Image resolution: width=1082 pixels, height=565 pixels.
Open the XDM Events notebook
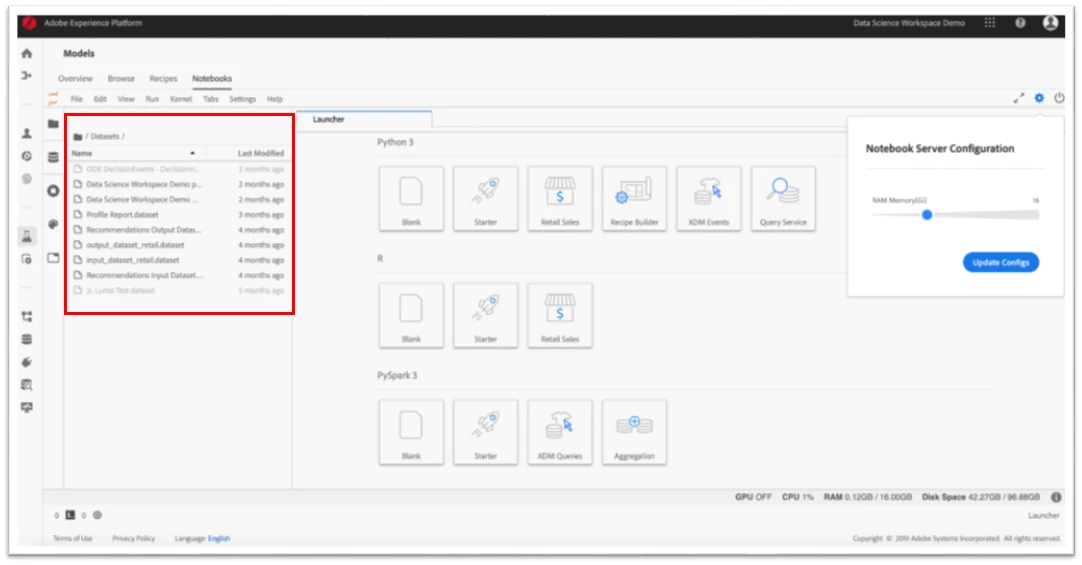709,199
